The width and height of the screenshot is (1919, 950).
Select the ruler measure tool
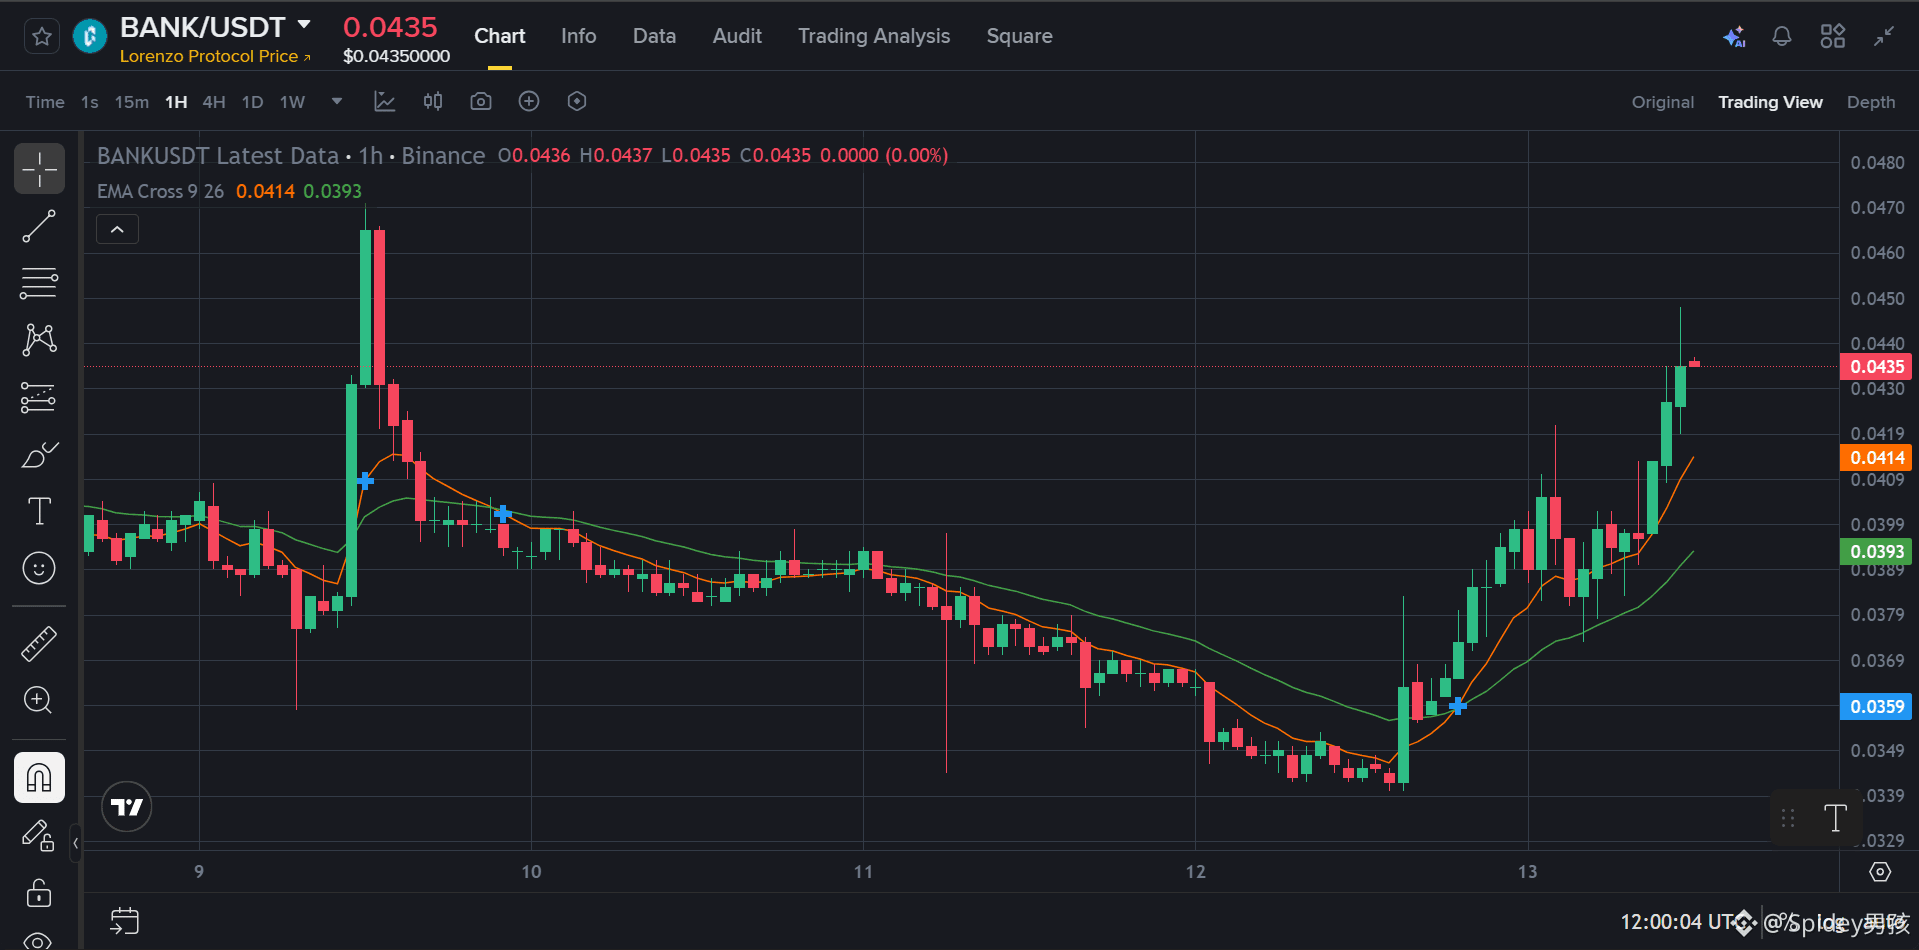39,644
